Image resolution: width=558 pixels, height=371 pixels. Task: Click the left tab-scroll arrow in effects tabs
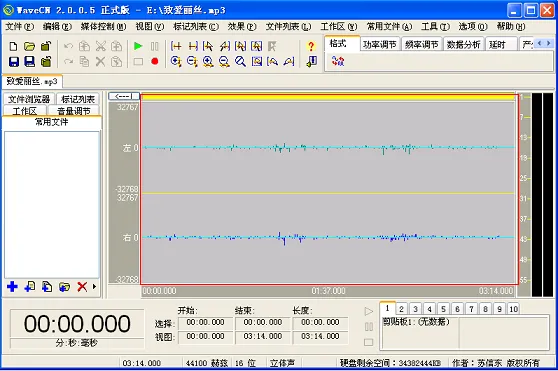pos(539,43)
